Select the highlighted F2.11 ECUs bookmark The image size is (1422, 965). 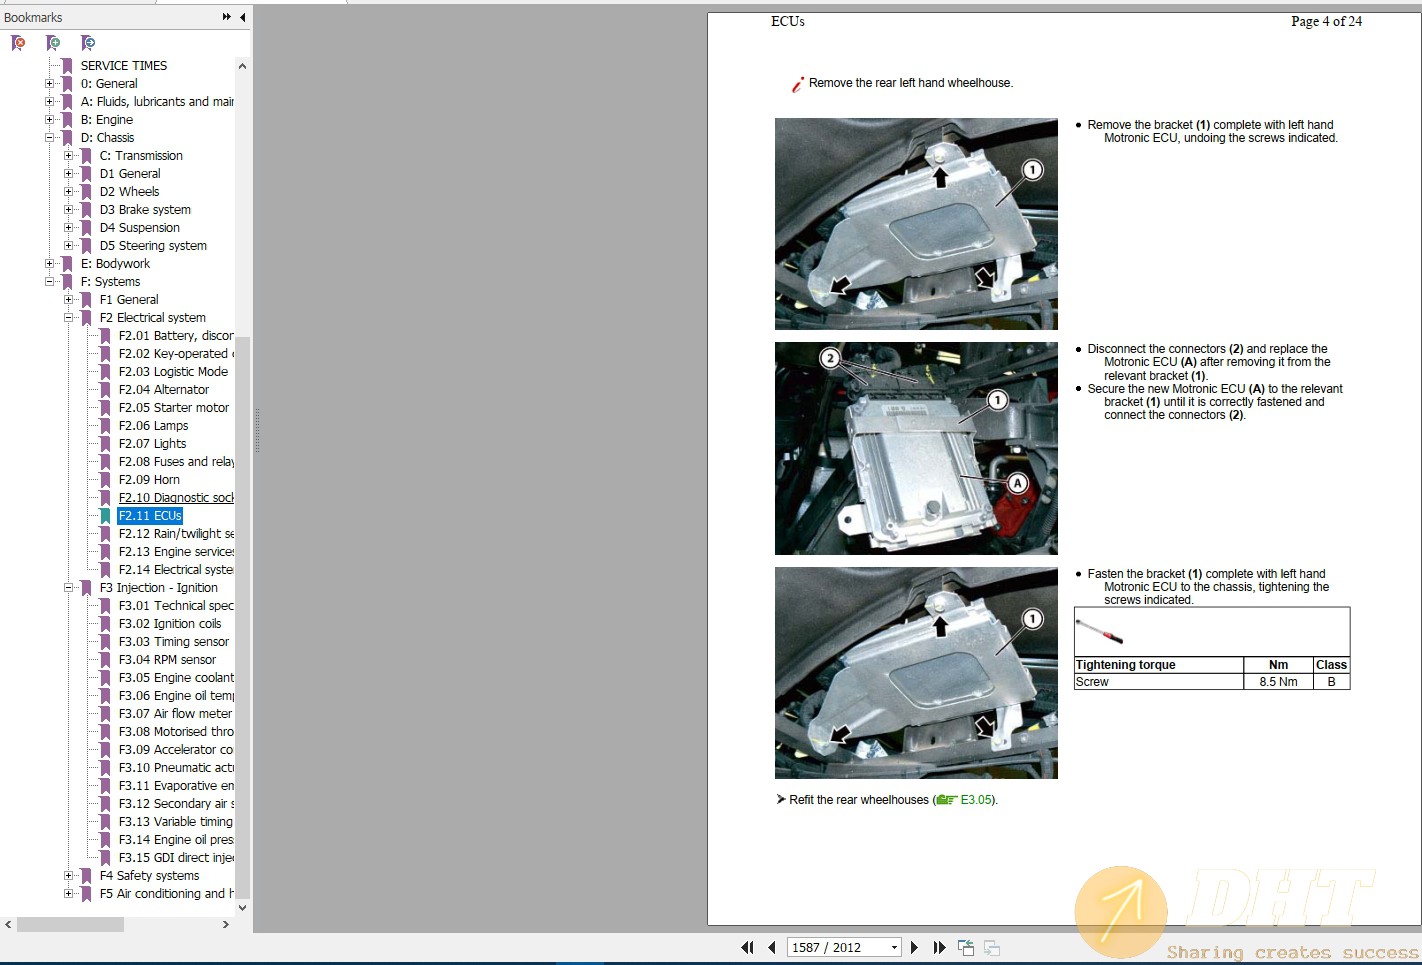(150, 516)
